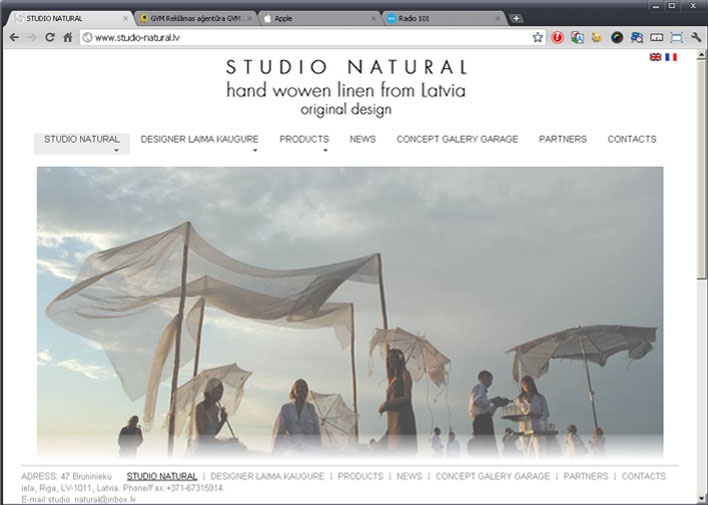Expand the PRODUCTS menu arrow
Screen dimensions: 708x505
[x=325, y=150]
